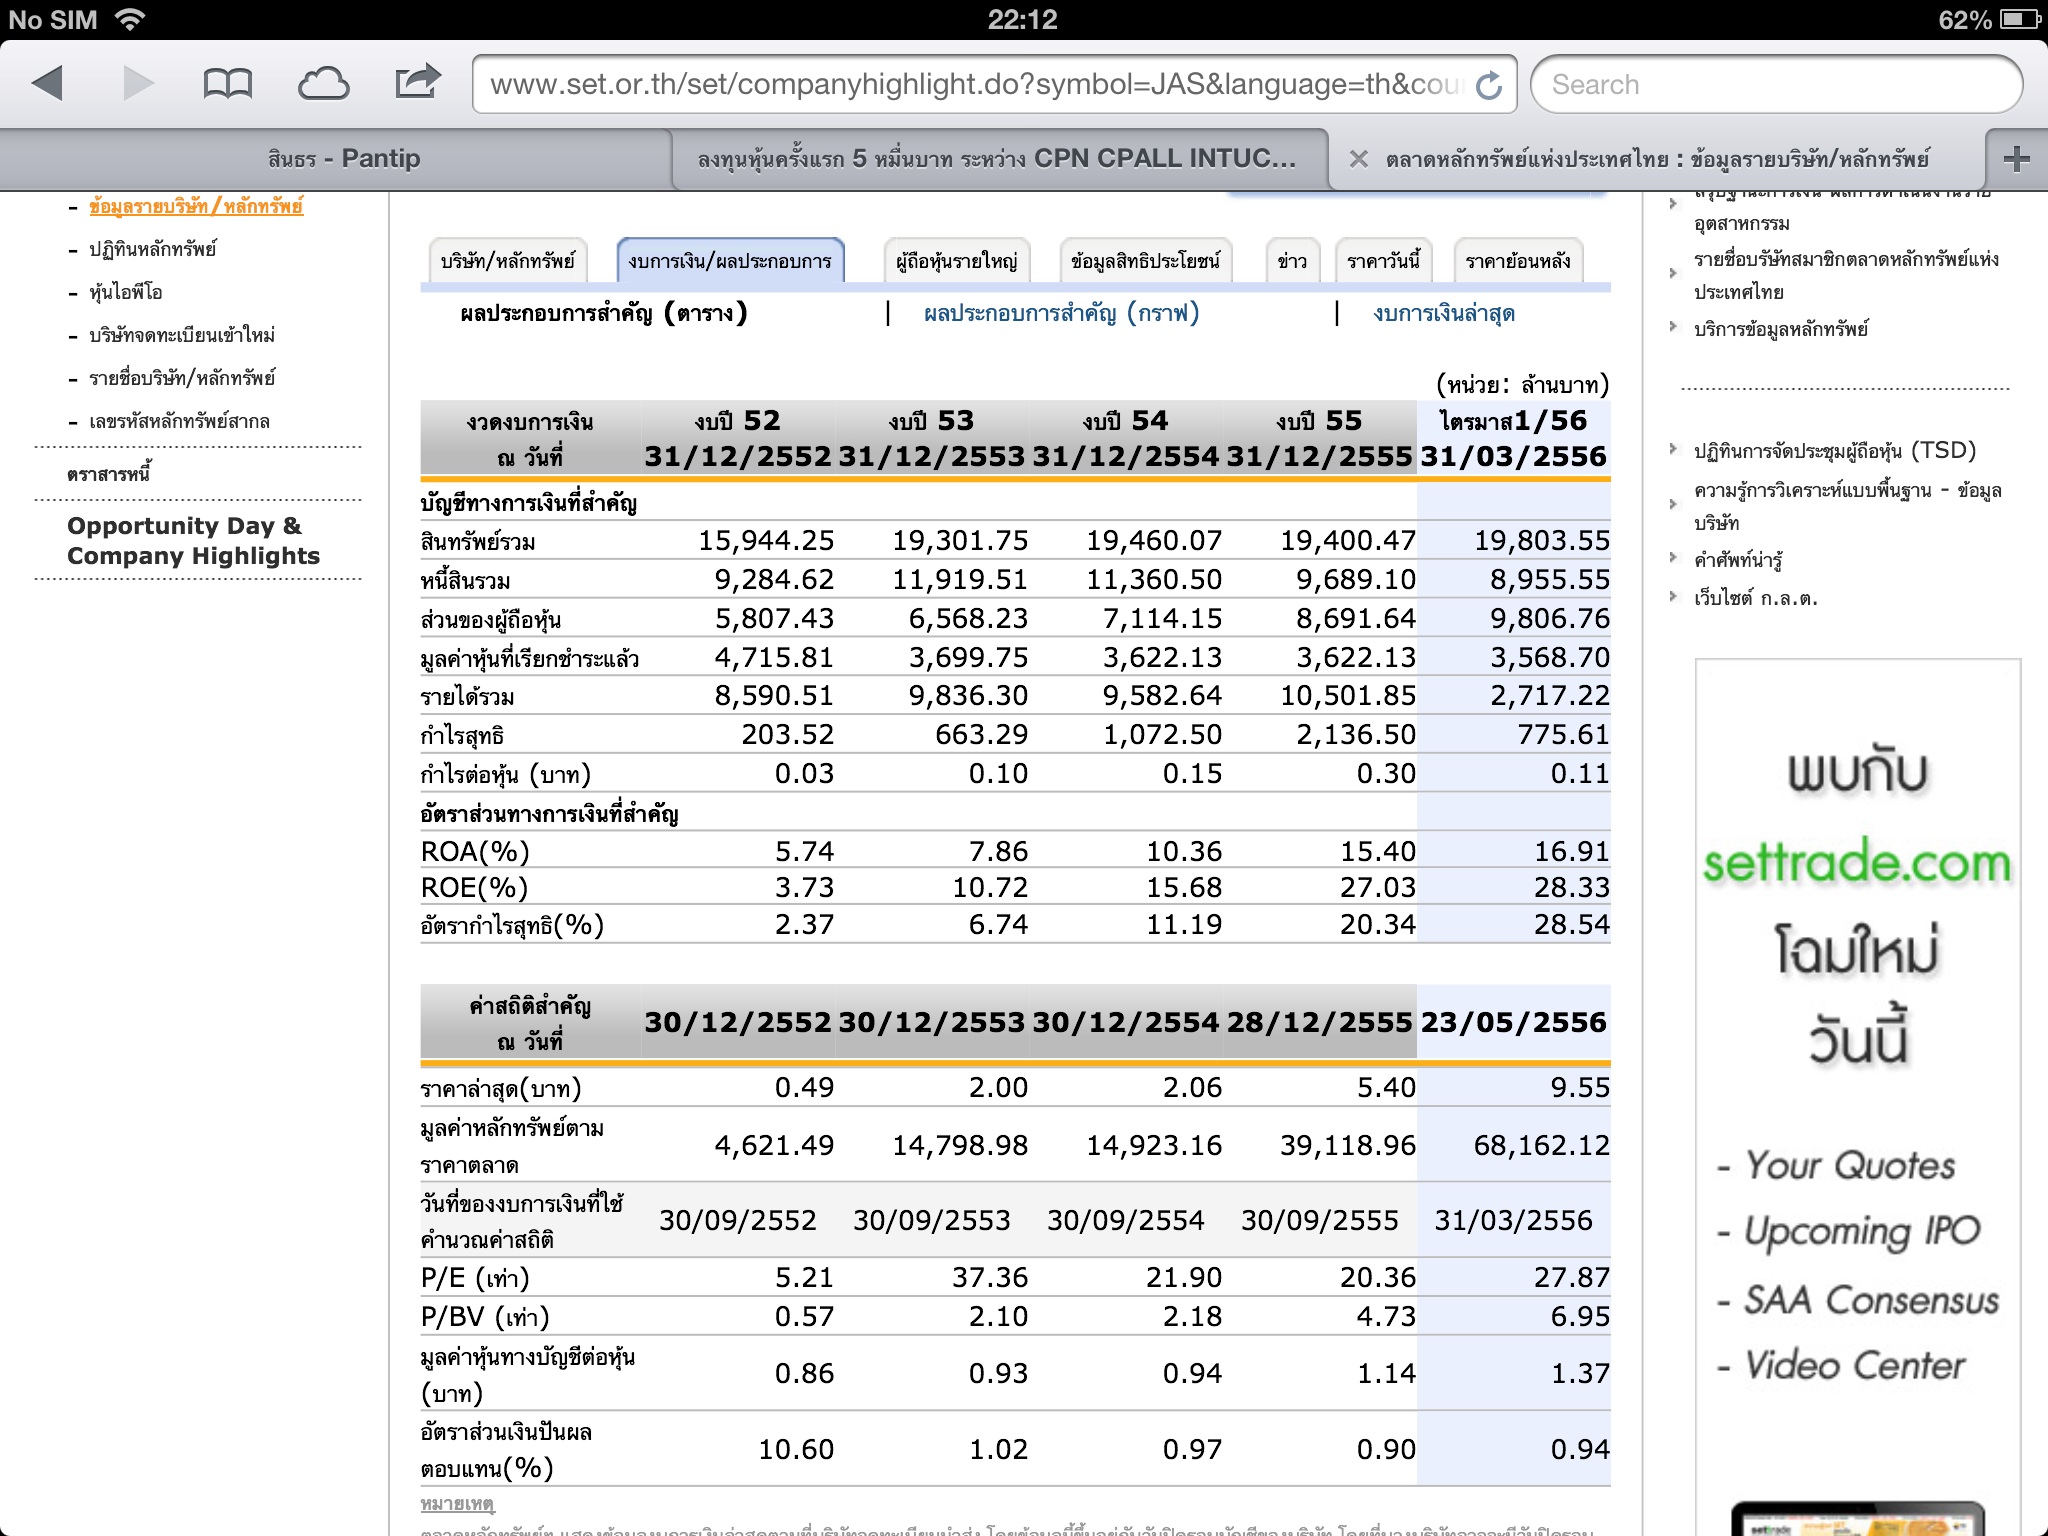Reload page with refresh icon
This screenshot has height=1536, width=2048.
click(1489, 86)
